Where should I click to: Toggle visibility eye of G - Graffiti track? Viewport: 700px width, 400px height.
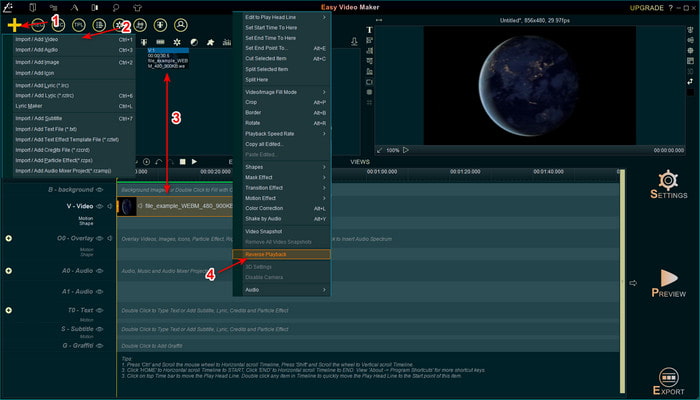click(x=100, y=346)
